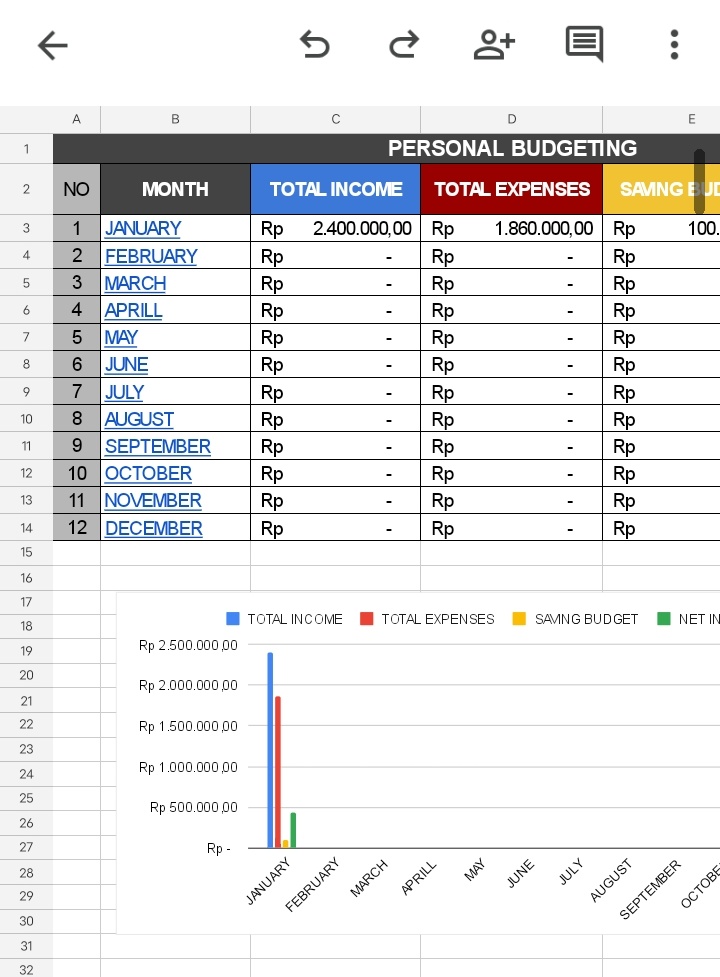Select cell with number 7
Viewport: 720px width, 977px height.
[x=77, y=392]
